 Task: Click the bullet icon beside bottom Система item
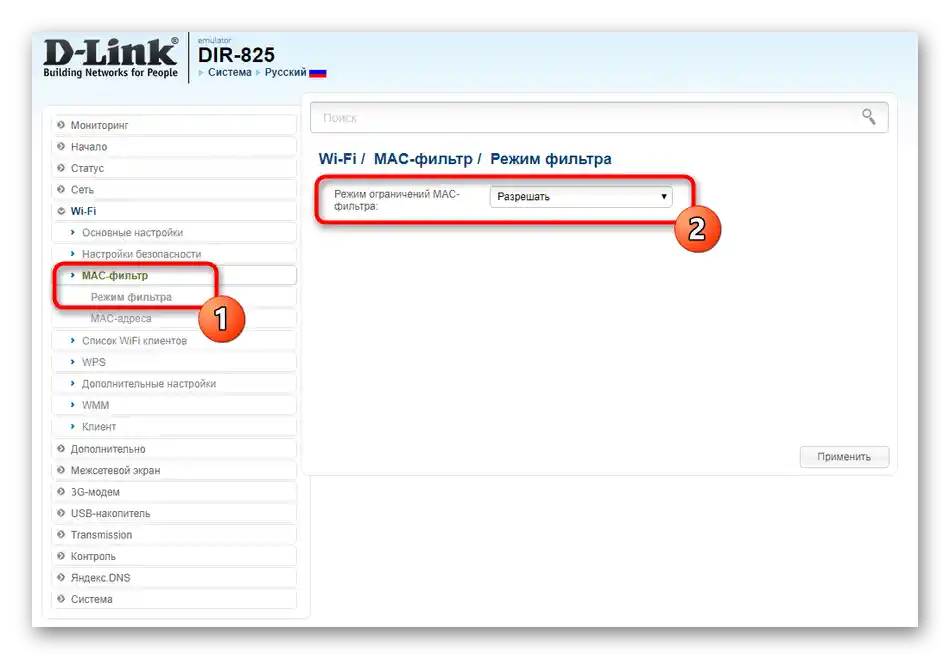point(61,599)
